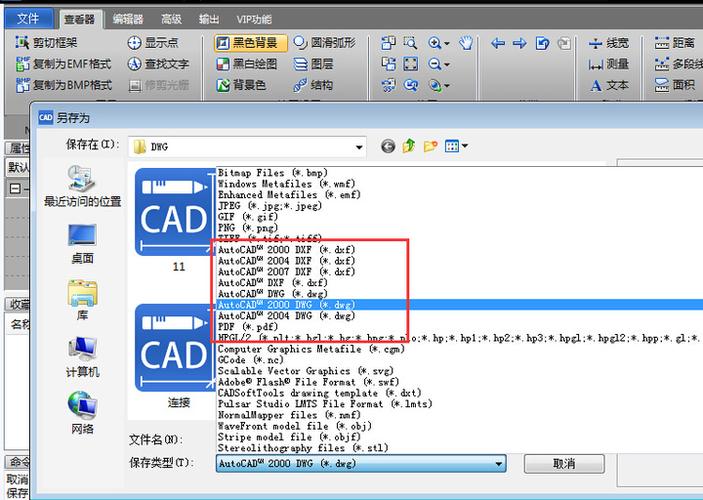The width and height of the screenshot is (703, 500).
Task: Toggle 显示点 show points option
Action: (153, 43)
